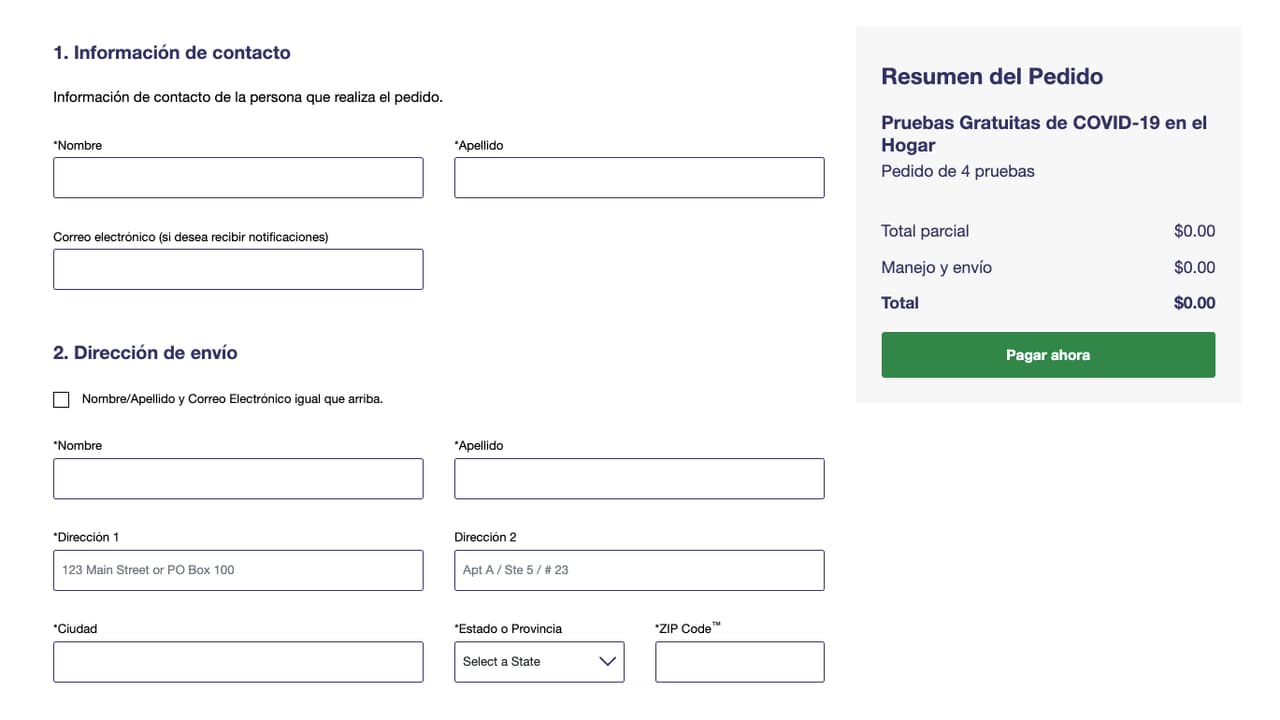
Task: Click the Ciudad input field
Action: (238, 662)
